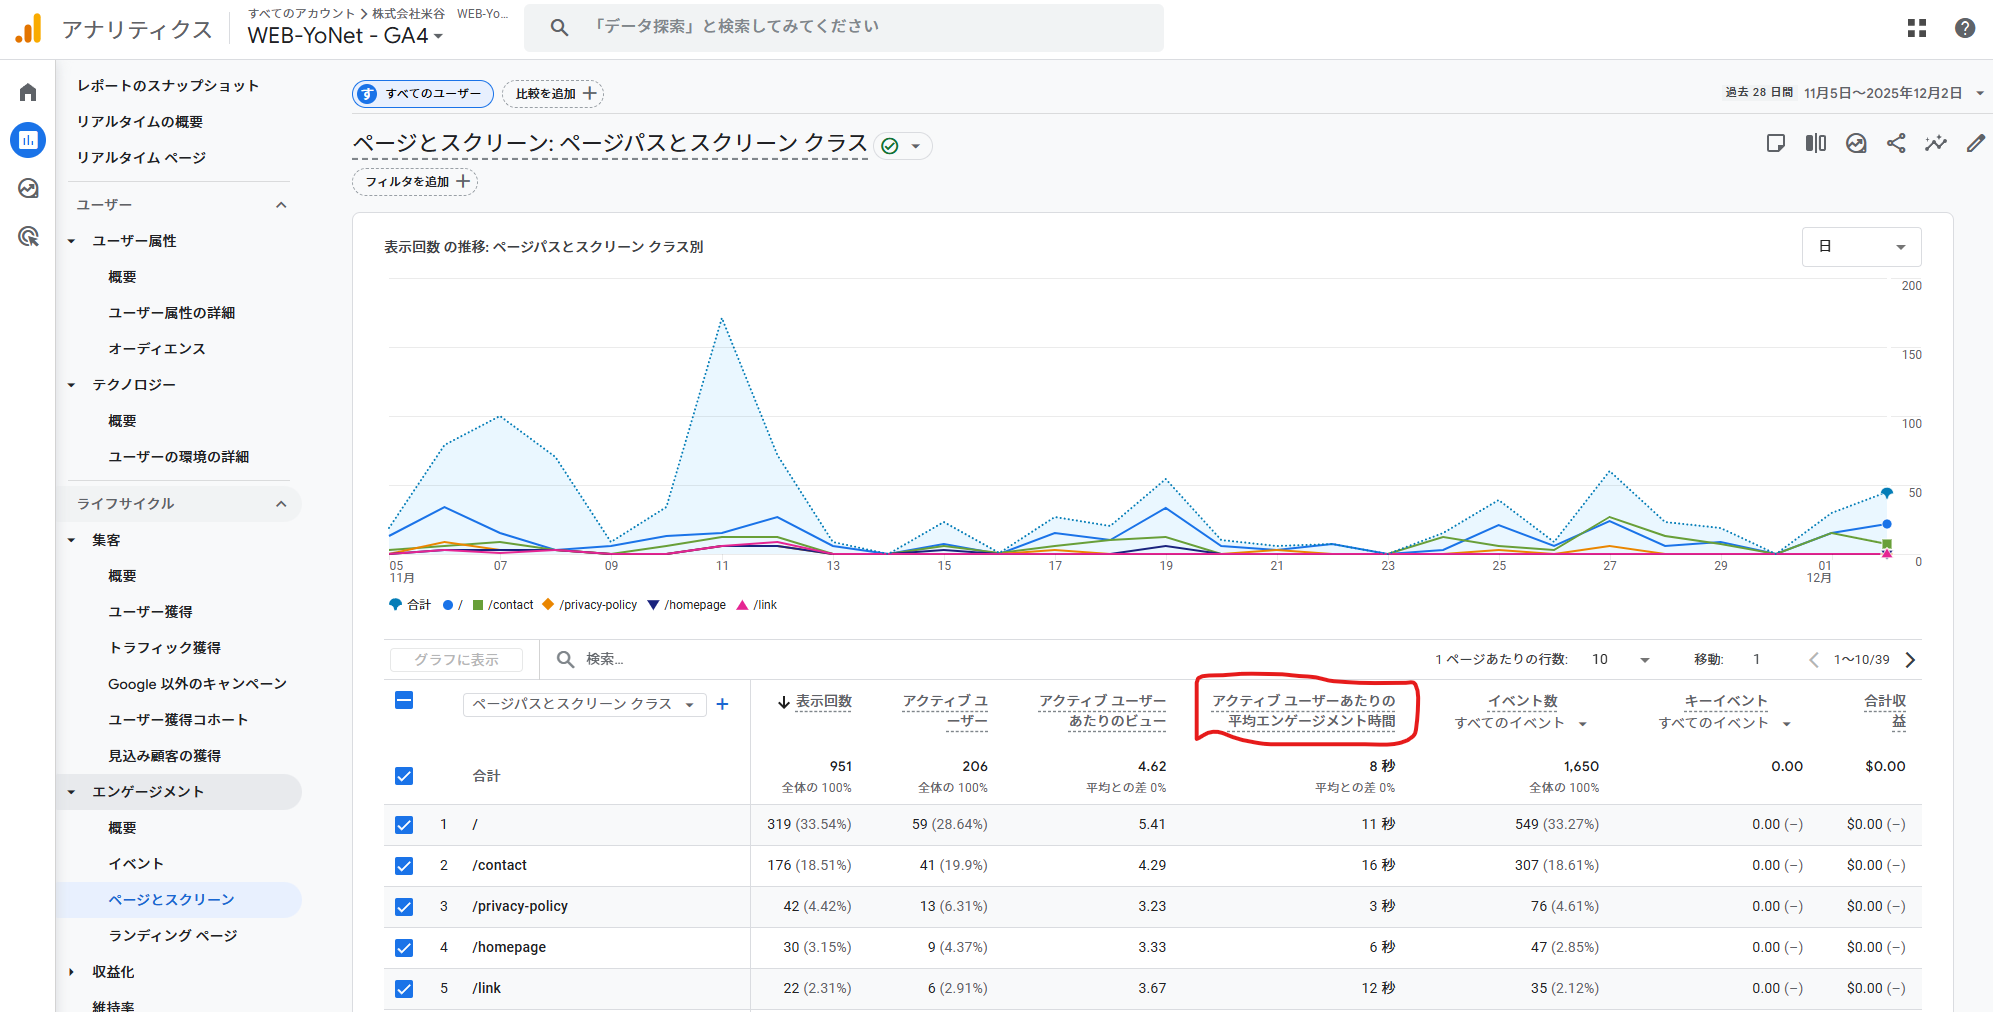The height and width of the screenshot is (1012, 1993).
Task: Open the rows per page dropdown
Action: coord(1620,660)
